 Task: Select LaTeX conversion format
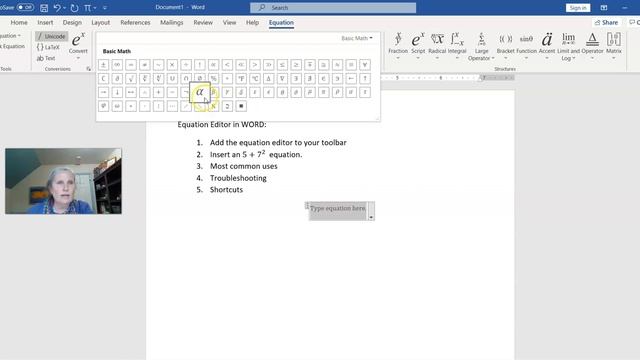[48, 47]
